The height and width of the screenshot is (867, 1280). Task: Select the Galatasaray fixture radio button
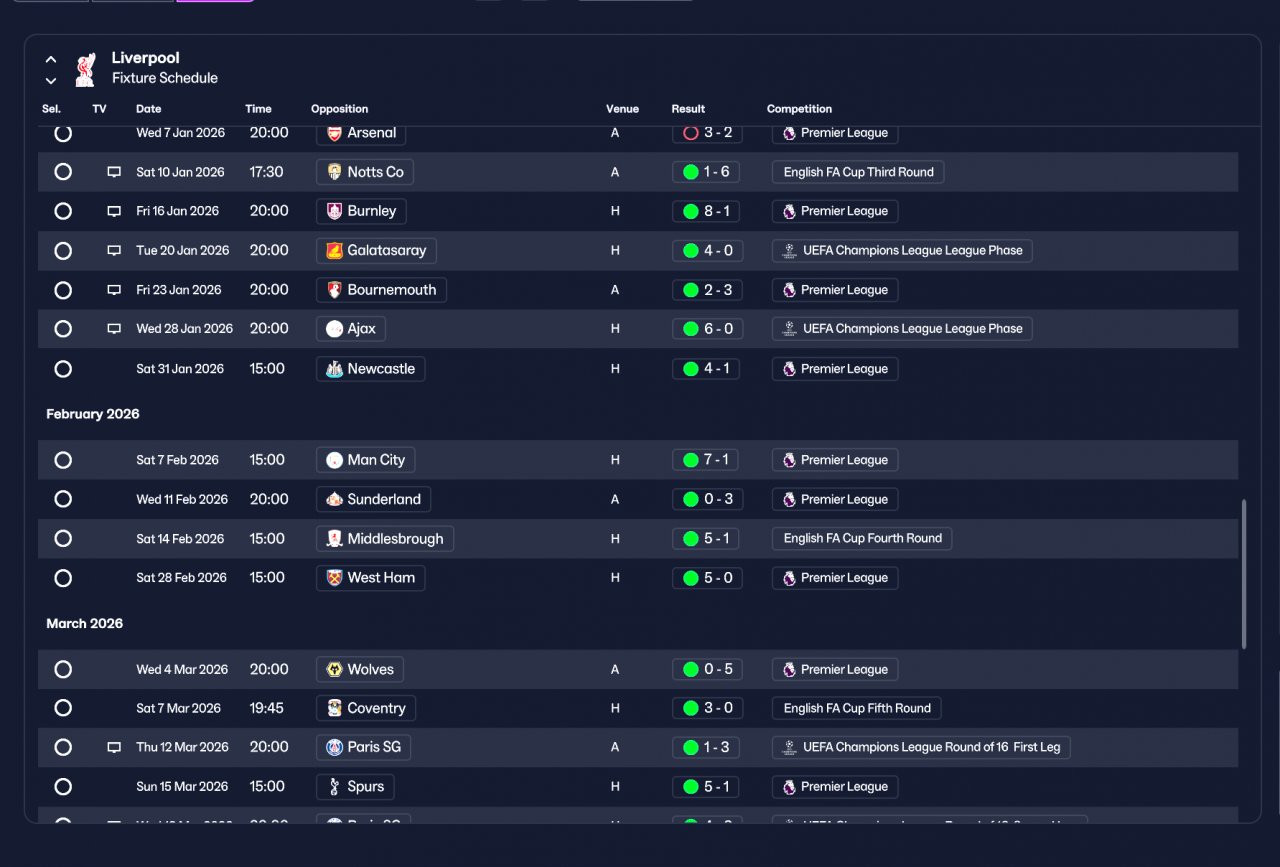click(x=63, y=251)
